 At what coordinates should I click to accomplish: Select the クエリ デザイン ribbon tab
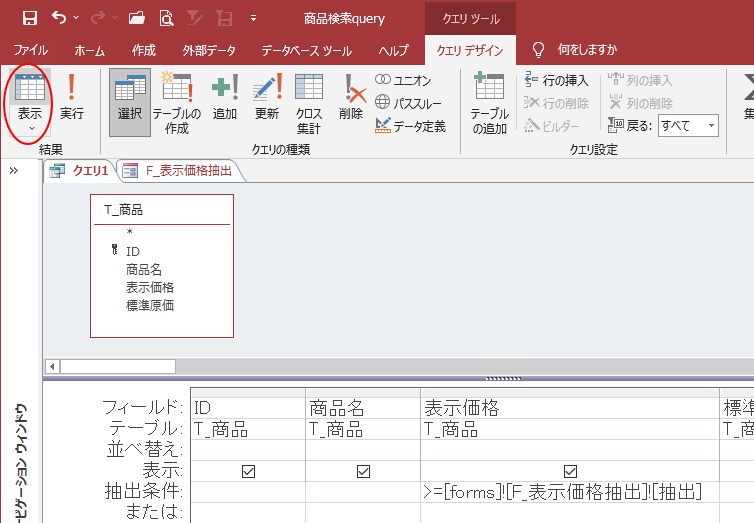470,50
